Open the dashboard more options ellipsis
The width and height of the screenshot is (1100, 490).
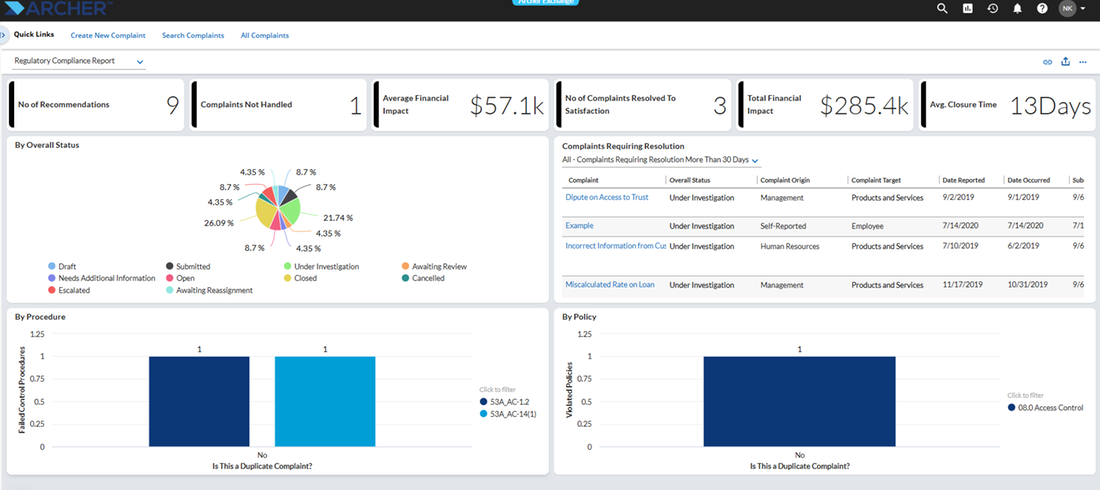coord(1083,62)
